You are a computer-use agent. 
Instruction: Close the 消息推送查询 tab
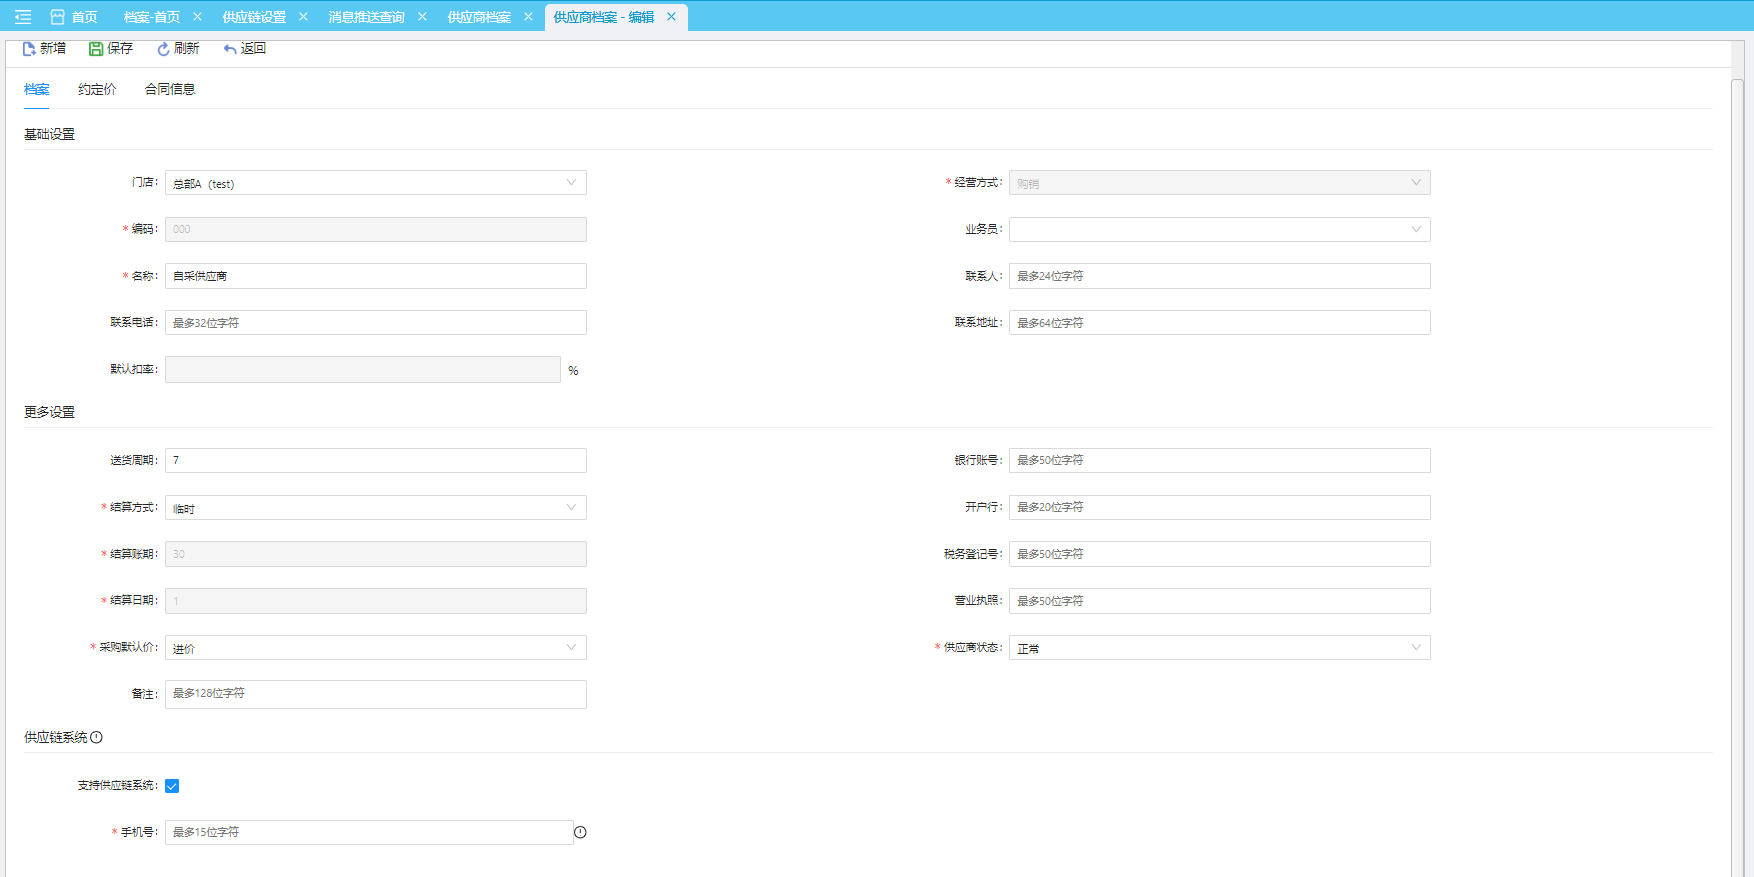point(422,17)
